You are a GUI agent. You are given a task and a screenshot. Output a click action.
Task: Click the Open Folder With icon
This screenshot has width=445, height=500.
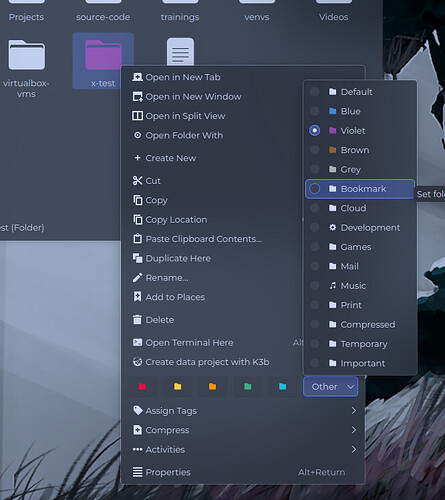pyautogui.click(x=137, y=135)
